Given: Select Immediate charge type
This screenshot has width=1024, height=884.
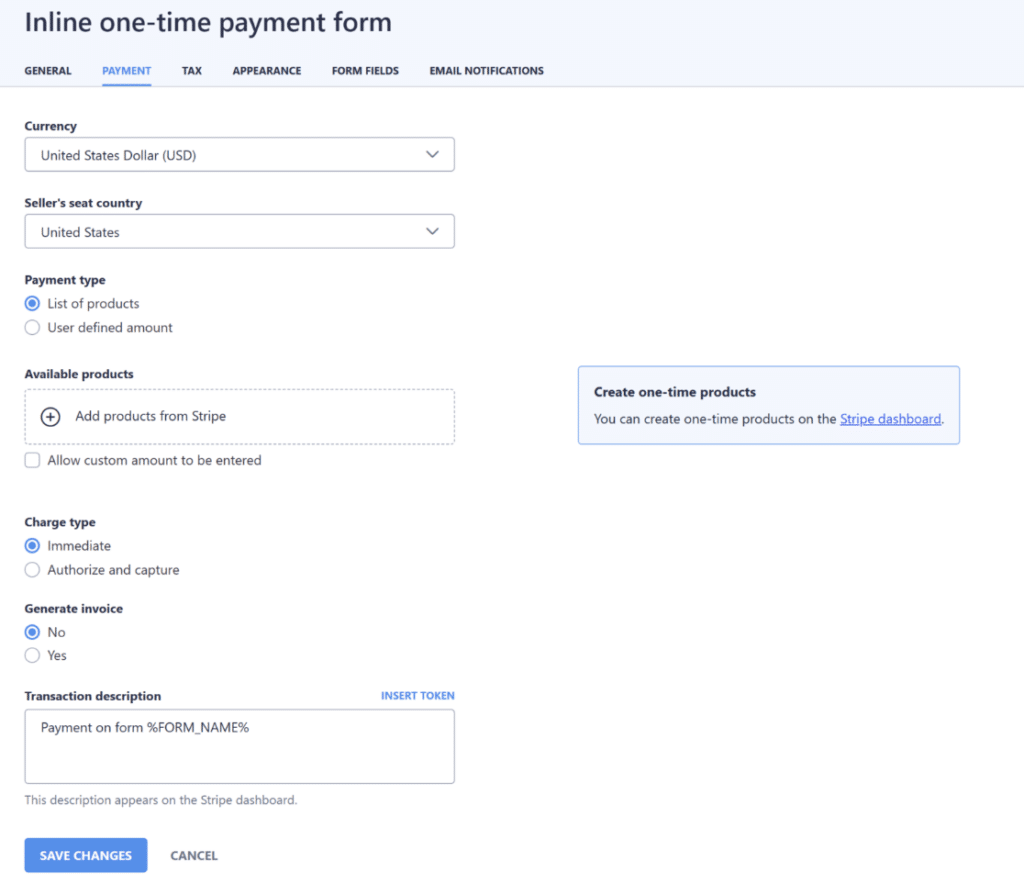Looking at the screenshot, I should coord(31,545).
